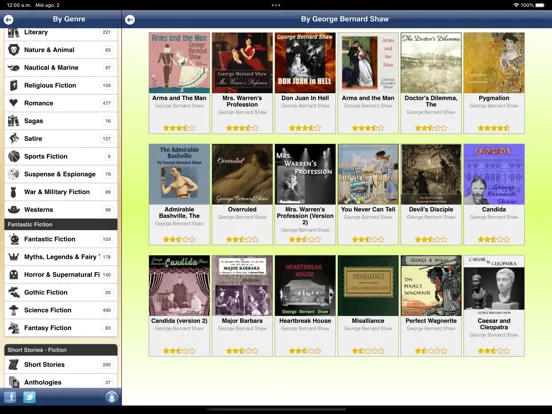Image resolution: width=552 pixels, height=414 pixels.
Task: Open the Literary genre row
Action: (x=61, y=34)
